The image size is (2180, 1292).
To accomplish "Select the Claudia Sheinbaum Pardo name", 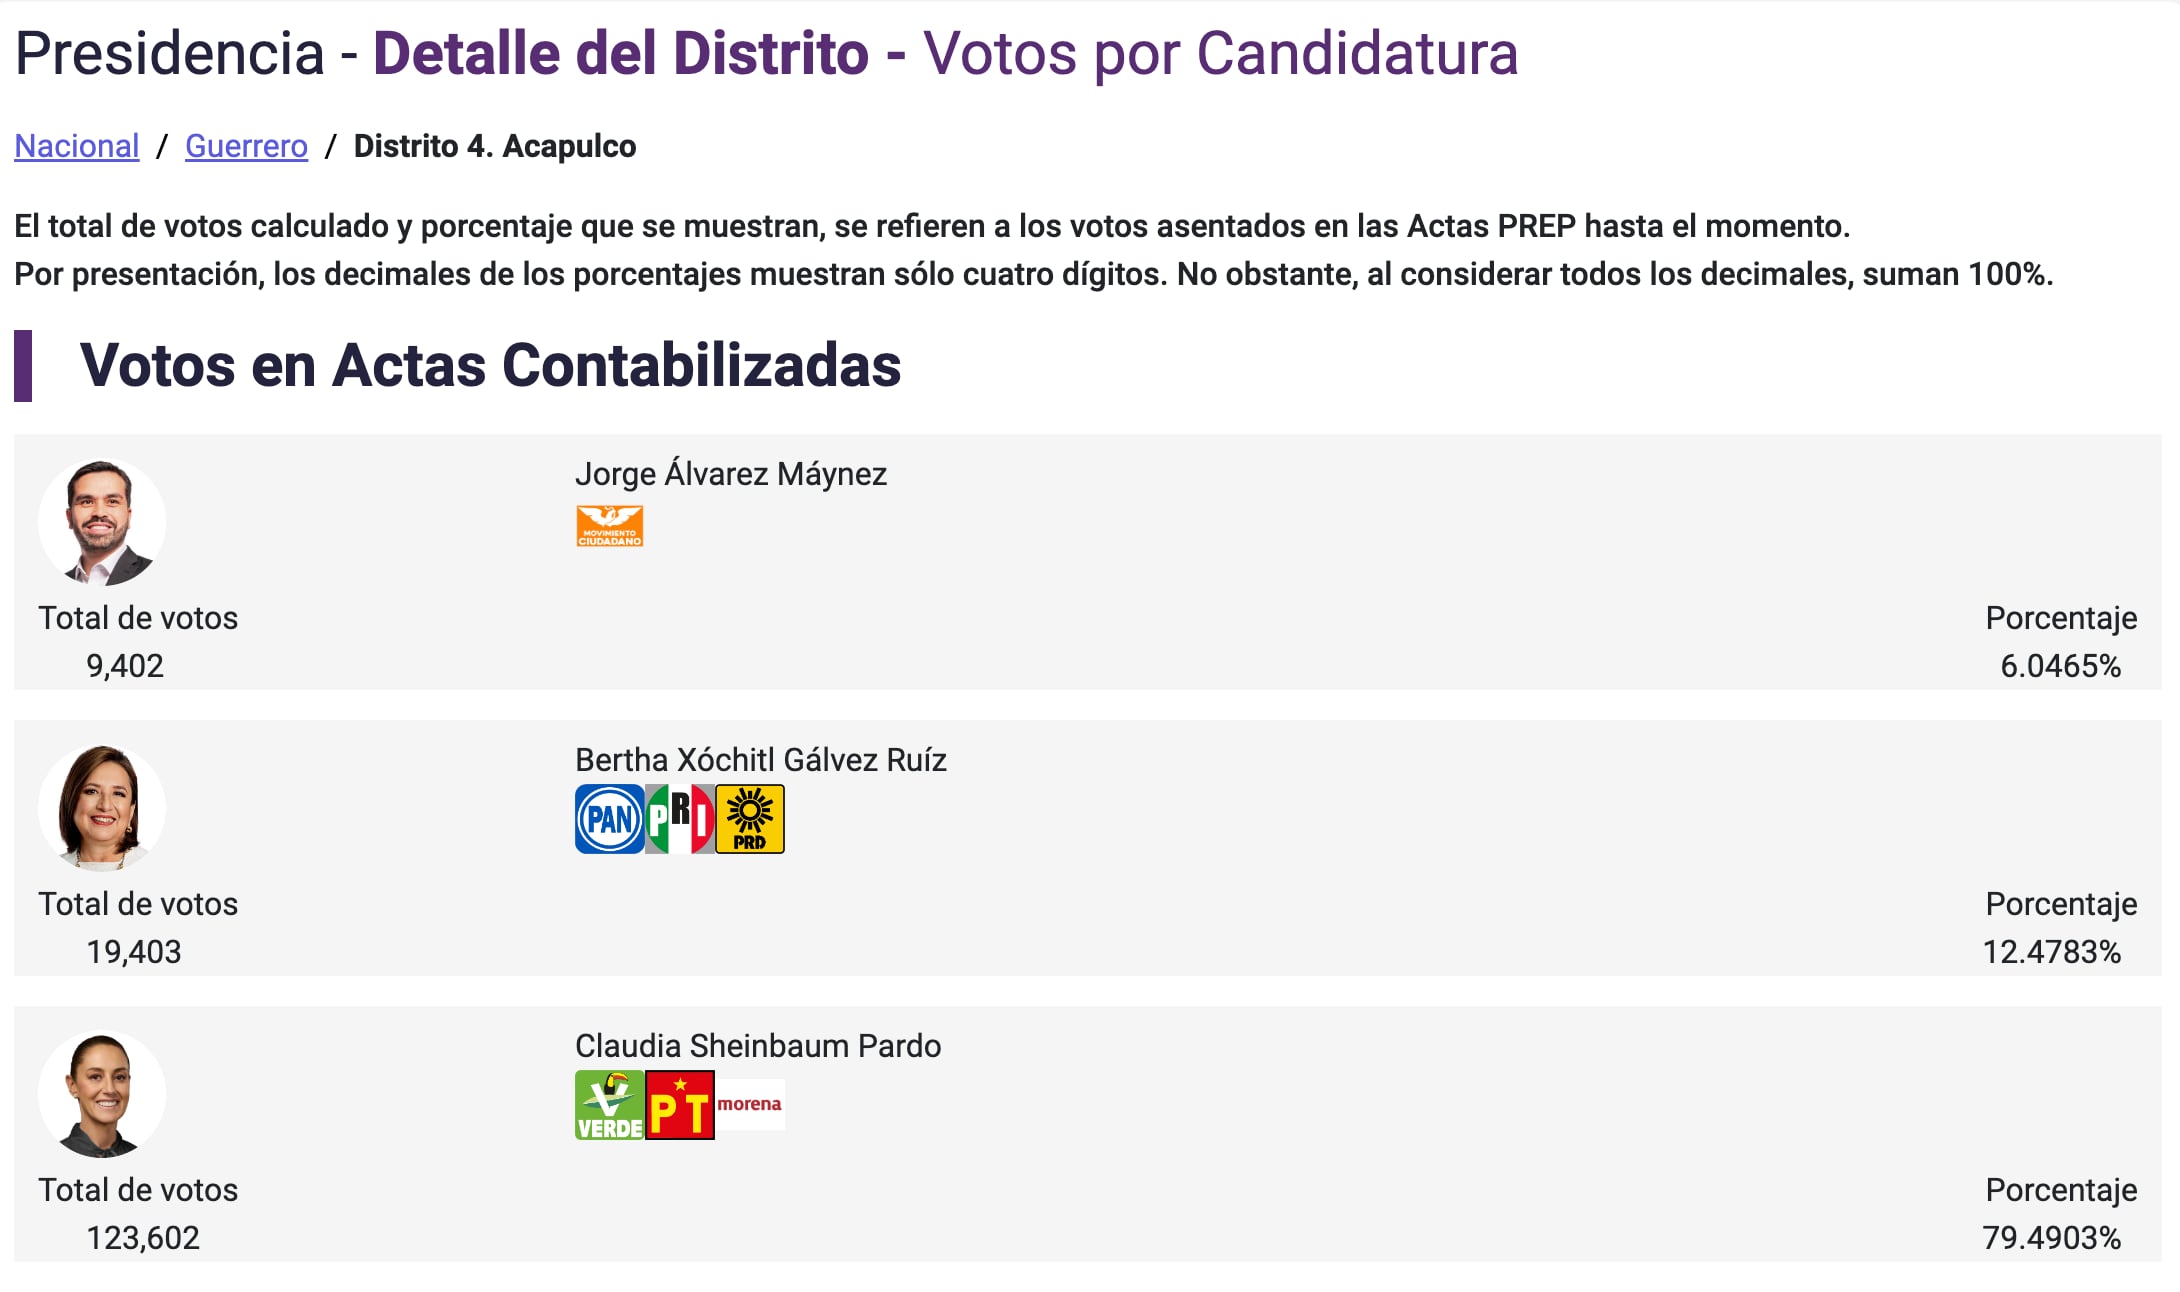I will [x=757, y=1046].
